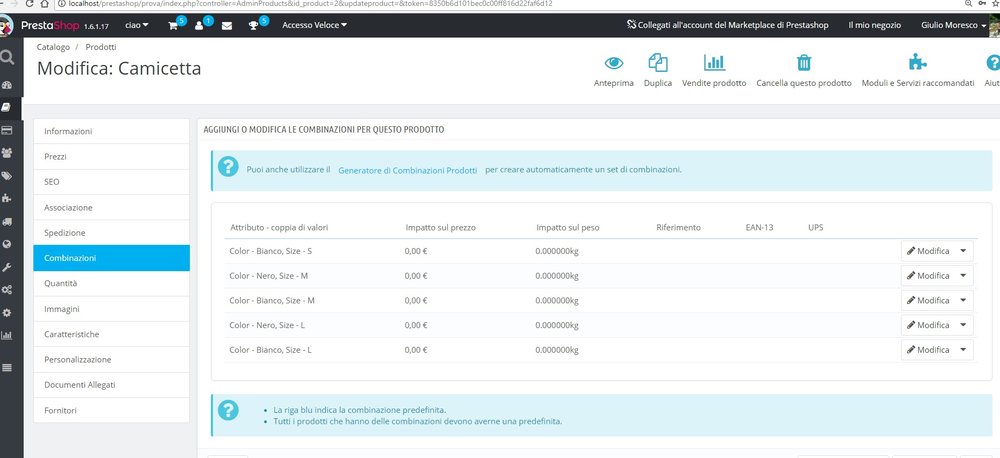The height and width of the screenshot is (458, 1000).
Task: Open the envelope messages icon
Action: [227, 26]
